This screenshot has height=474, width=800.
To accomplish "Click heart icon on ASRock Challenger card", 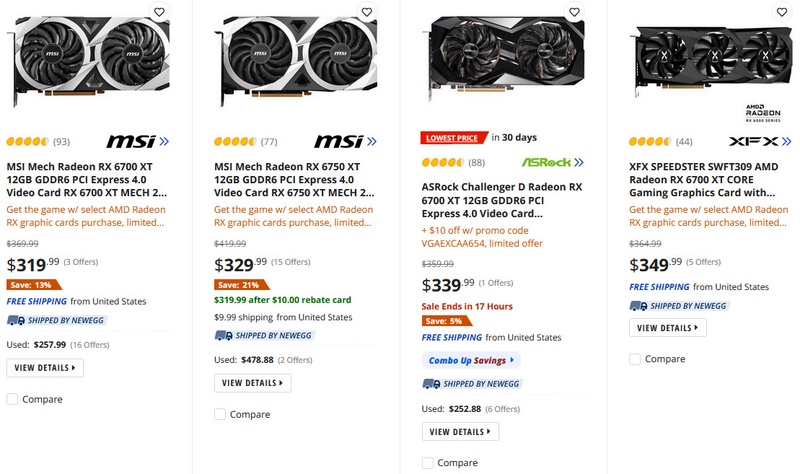I will click(574, 13).
